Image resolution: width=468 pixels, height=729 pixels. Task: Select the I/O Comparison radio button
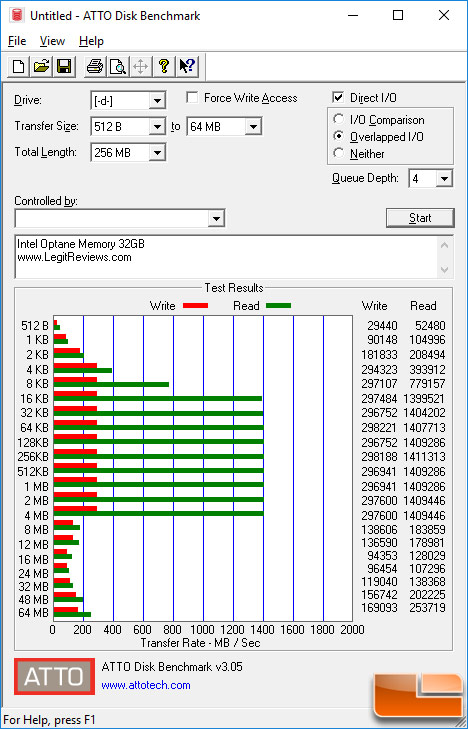(339, 119)
